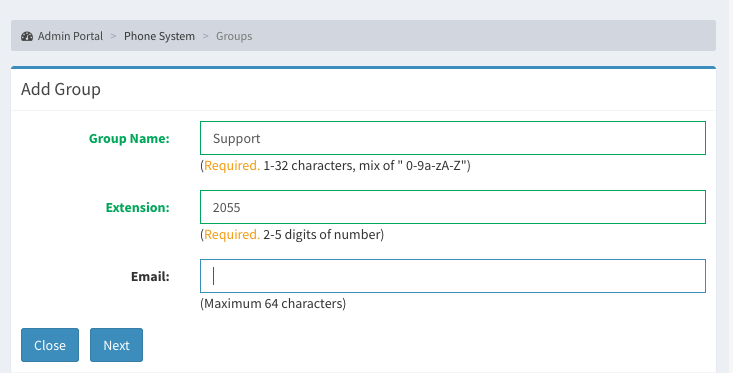The image size is (733, 373).
Task: Click the Extension label
Action: [x=137, y=207]
